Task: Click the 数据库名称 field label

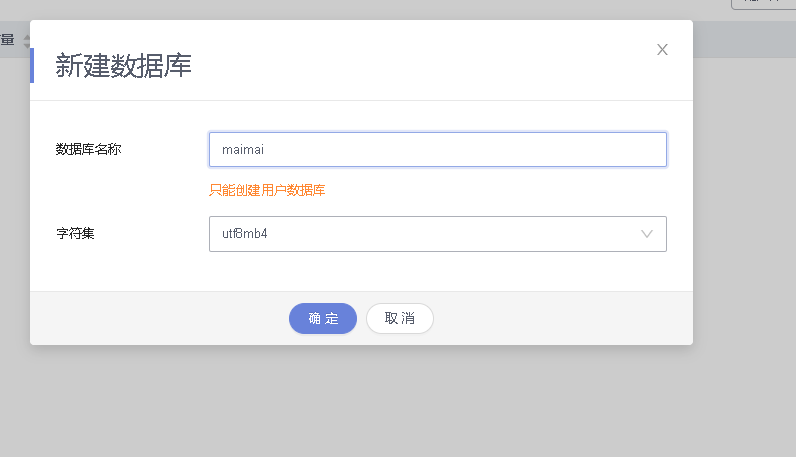Action: coord(88,150)
